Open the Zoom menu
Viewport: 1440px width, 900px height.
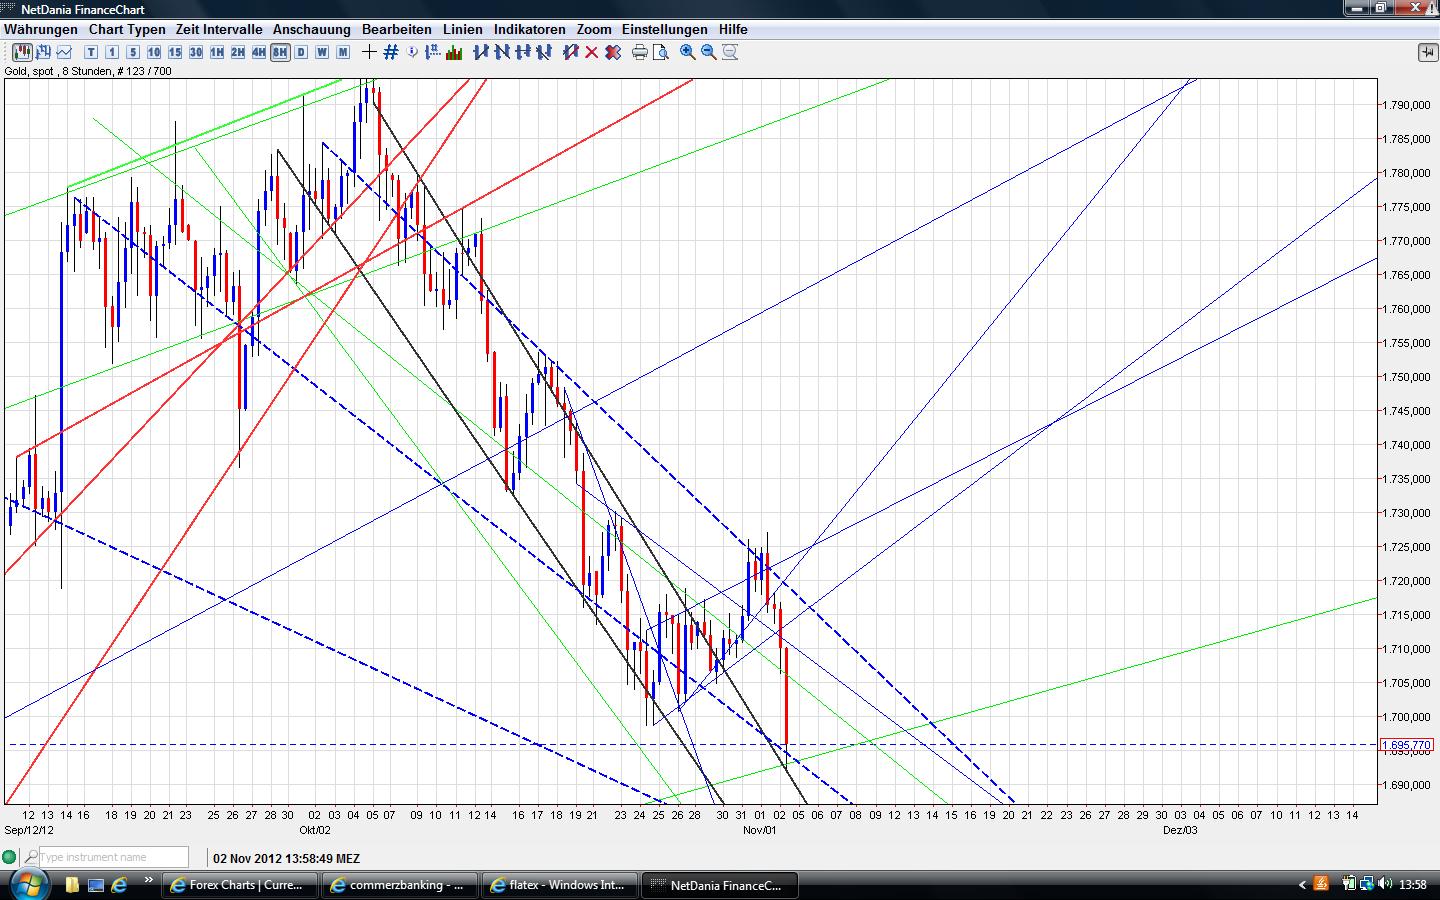click(x=594, y=30)
